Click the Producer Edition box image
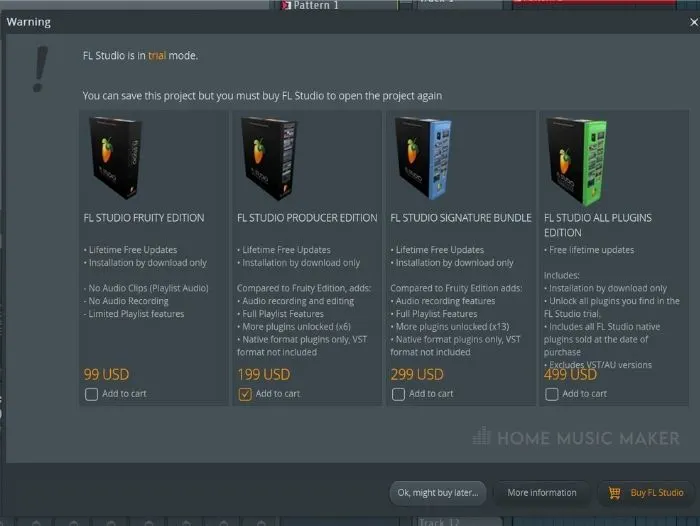700x526 pixels. point(269,158)
